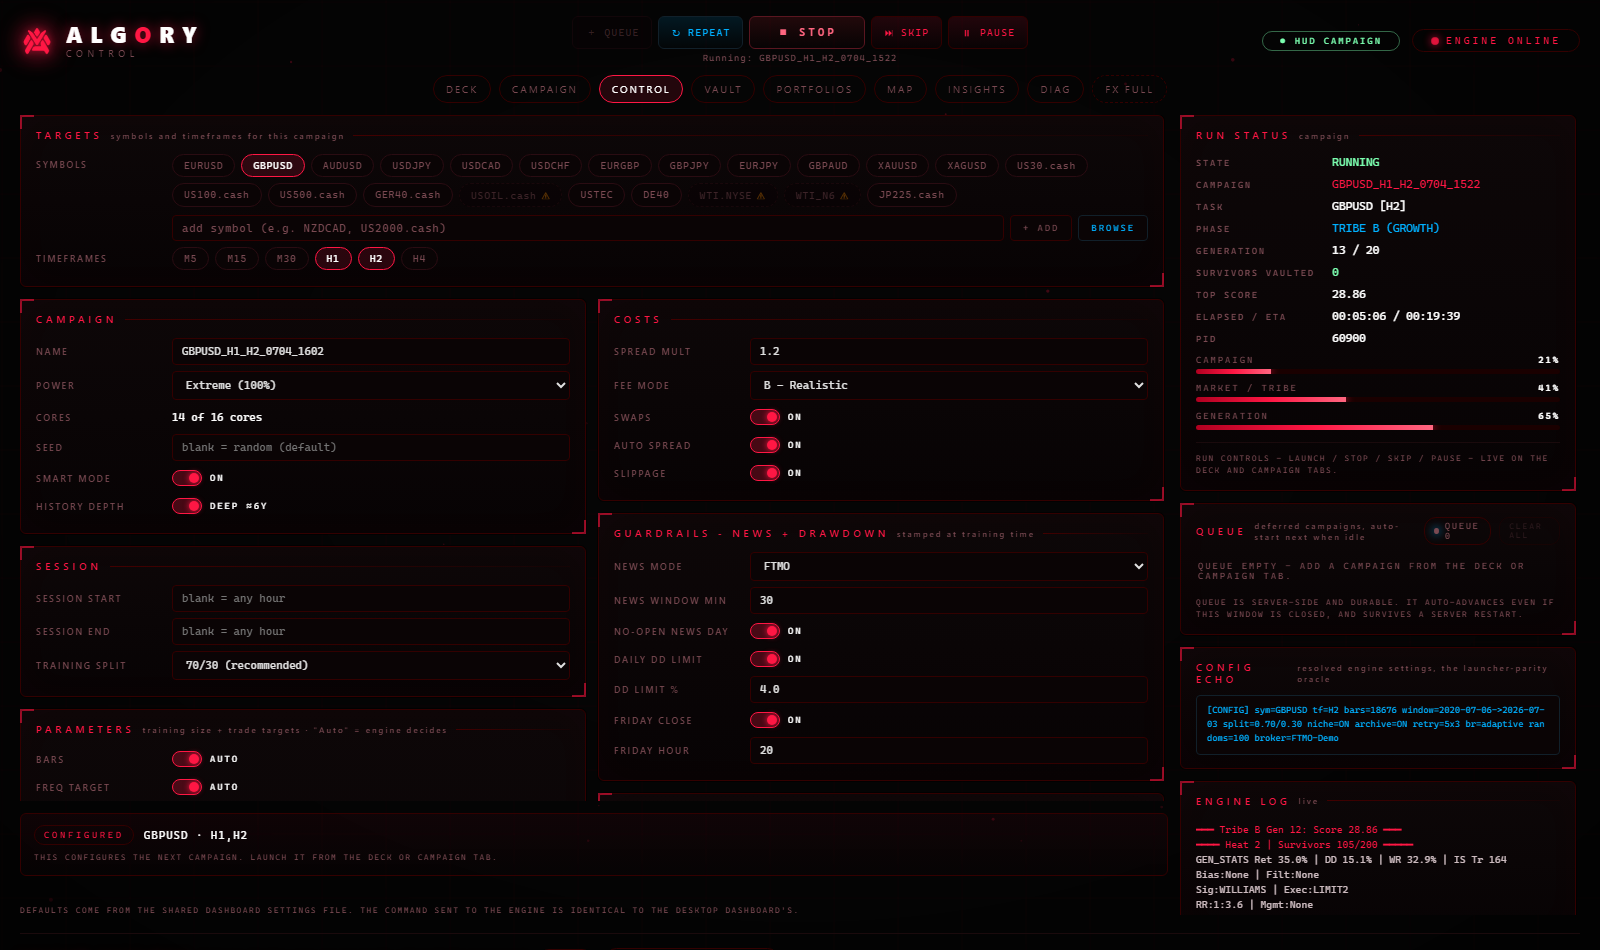Open the Fee Mode dropdown

(948, 385)
